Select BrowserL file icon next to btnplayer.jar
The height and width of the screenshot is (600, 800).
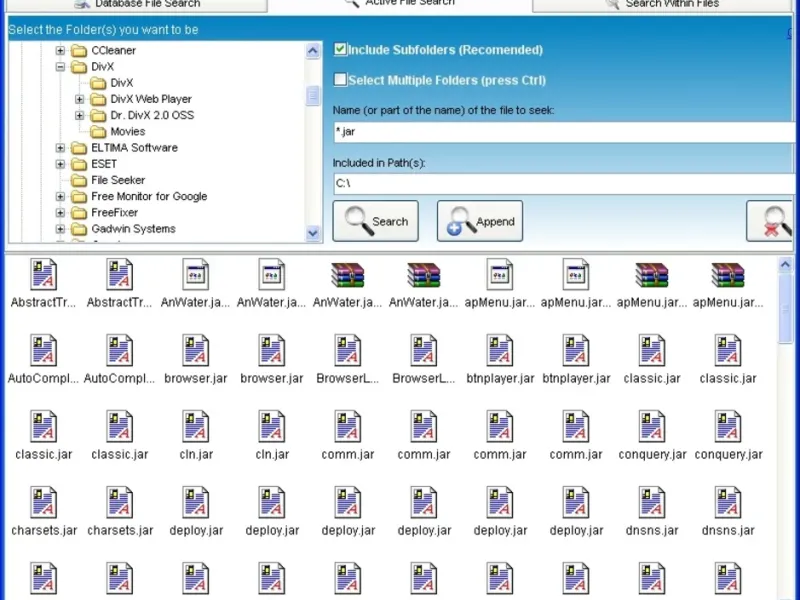coord(423,351)
